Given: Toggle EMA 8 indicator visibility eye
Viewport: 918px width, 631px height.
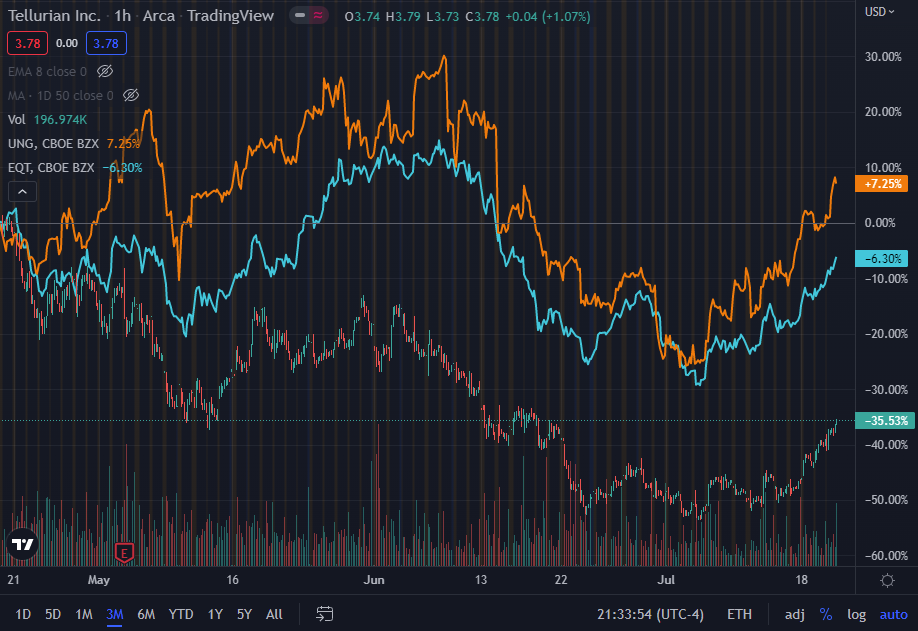Looking at the screenshot, I should point(105,71).
